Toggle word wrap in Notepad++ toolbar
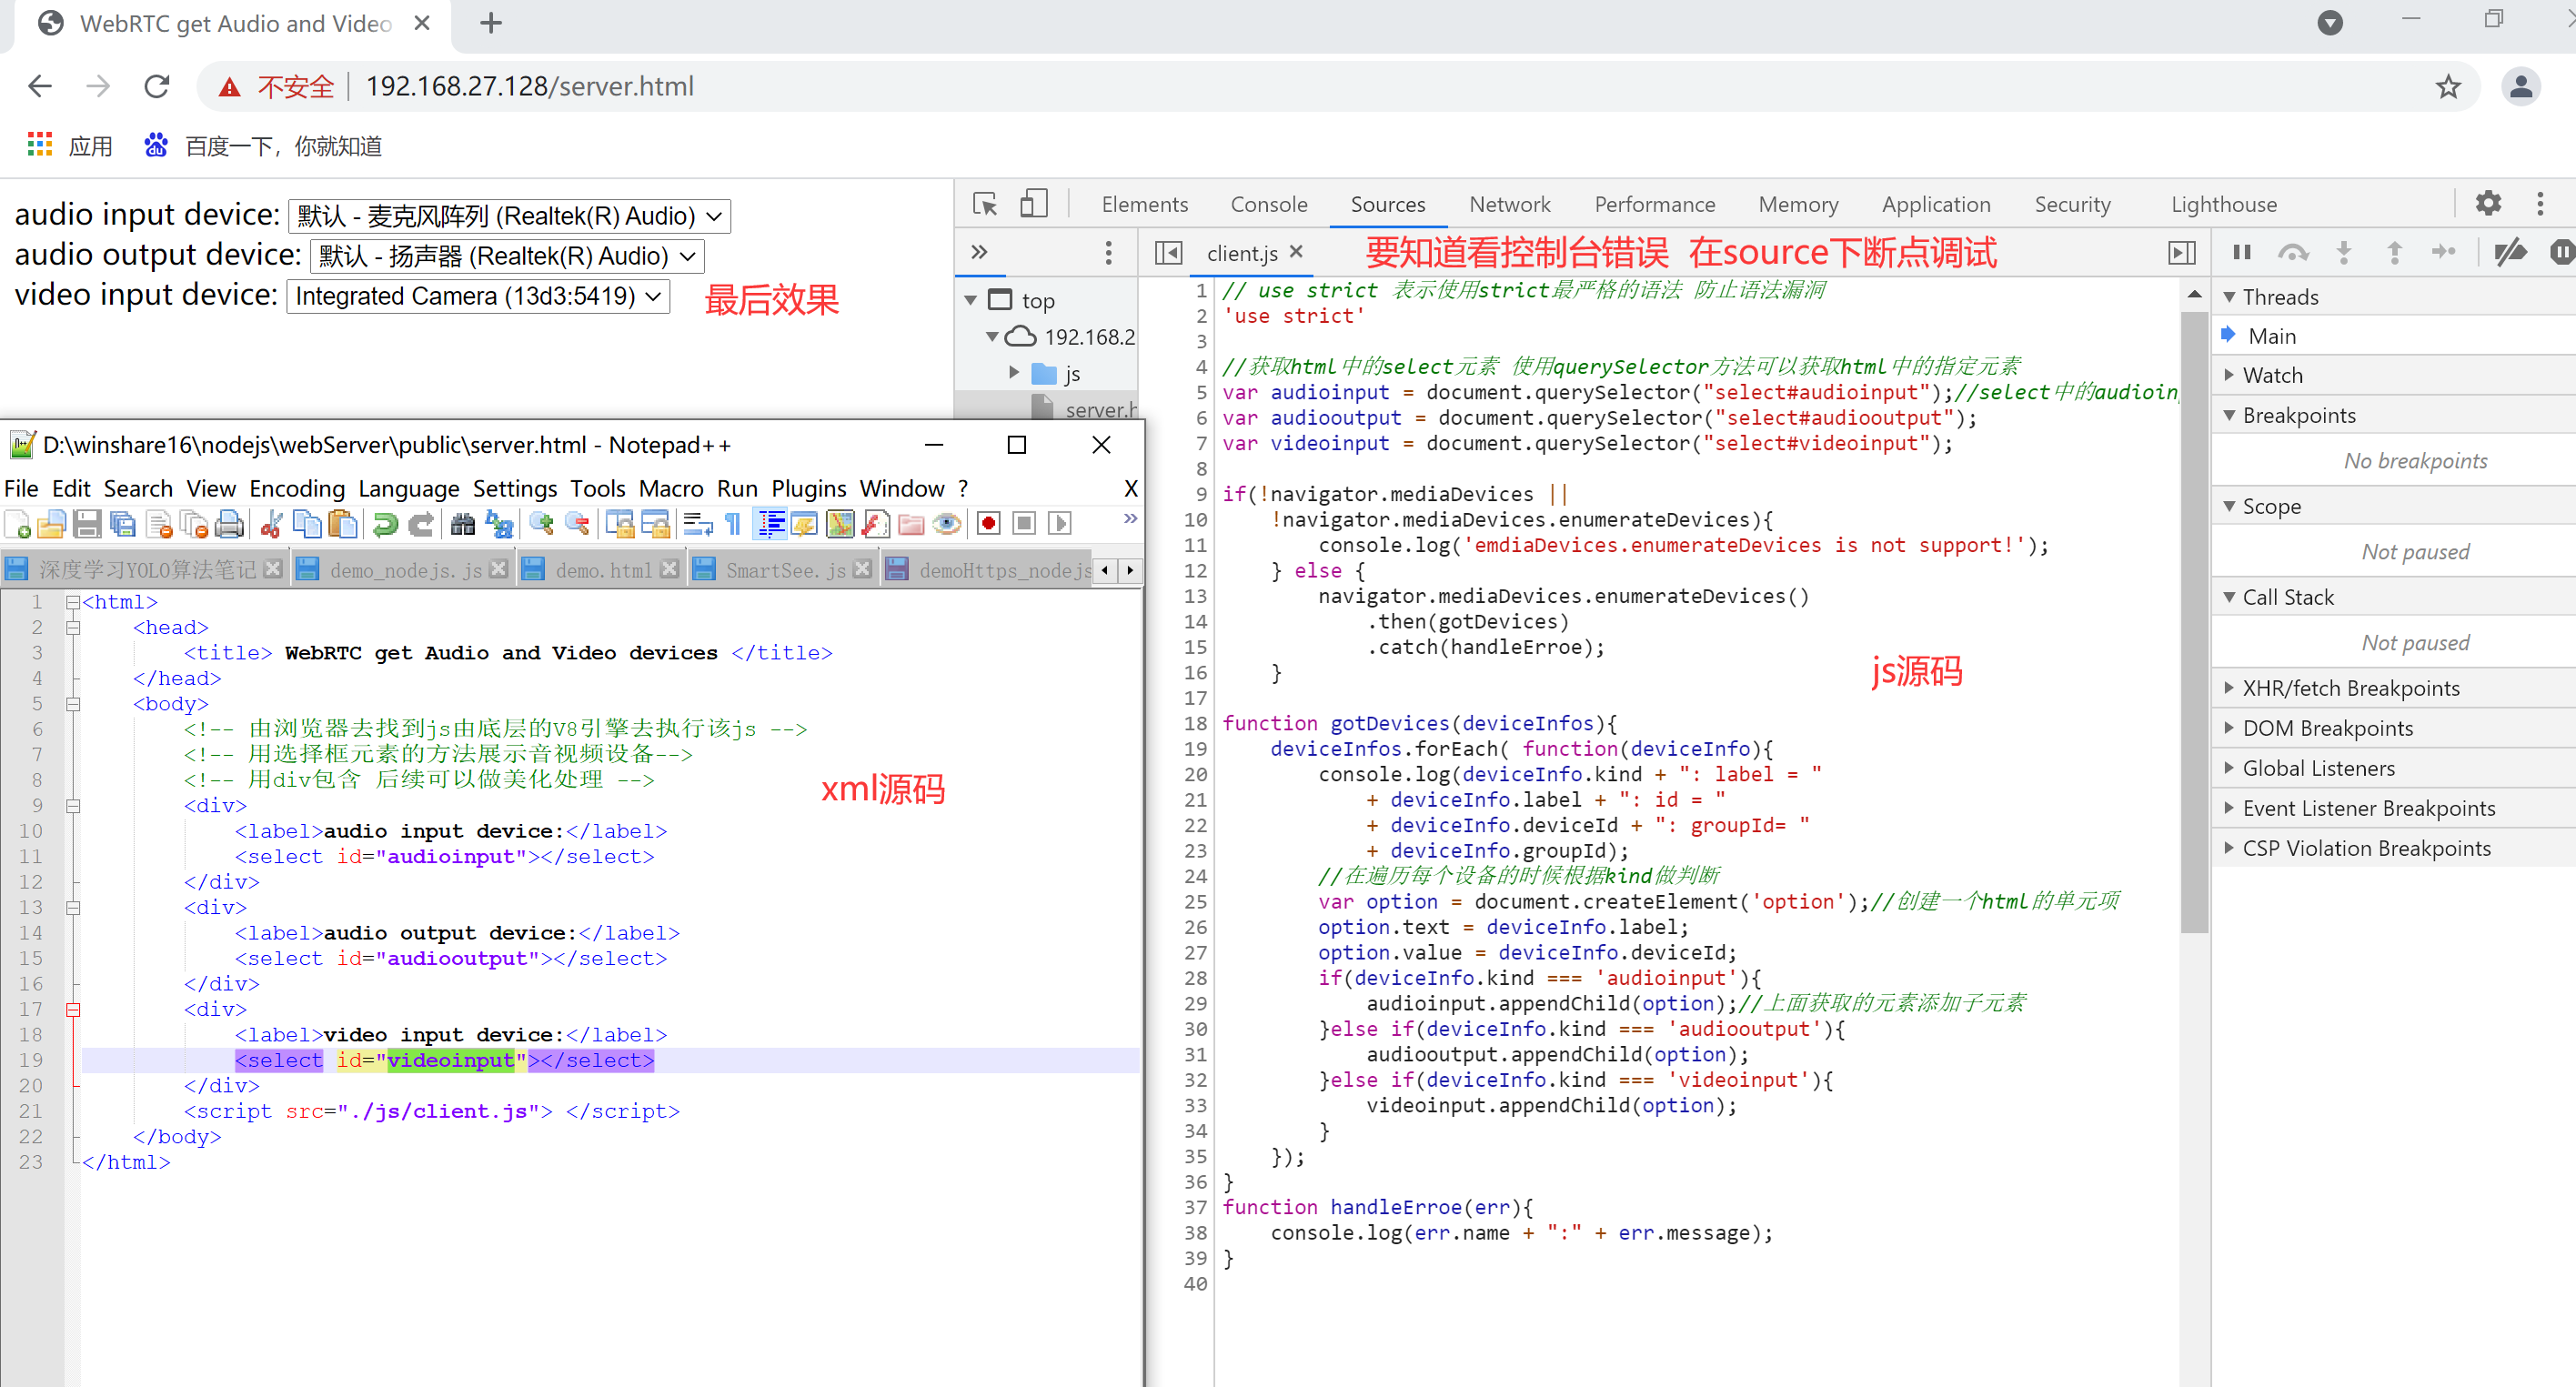 698,524
